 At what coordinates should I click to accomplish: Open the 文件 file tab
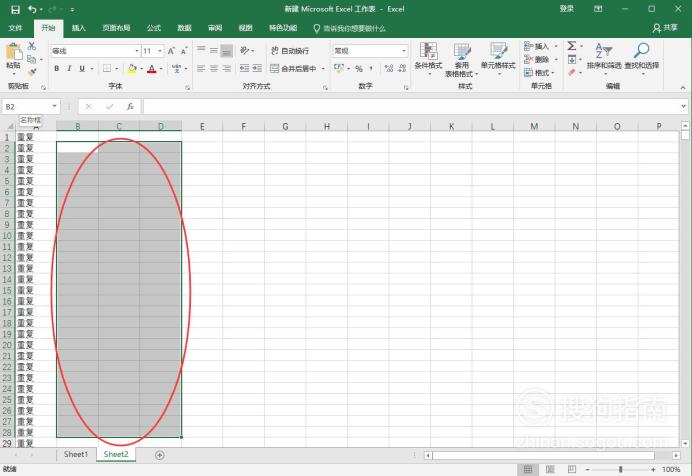pos(15,28)
